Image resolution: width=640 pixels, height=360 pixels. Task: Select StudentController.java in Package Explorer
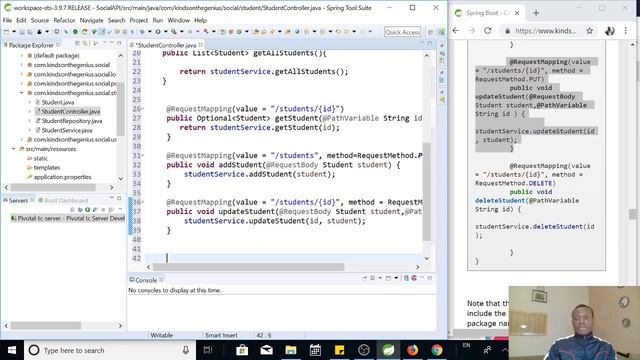coord(71,111)
